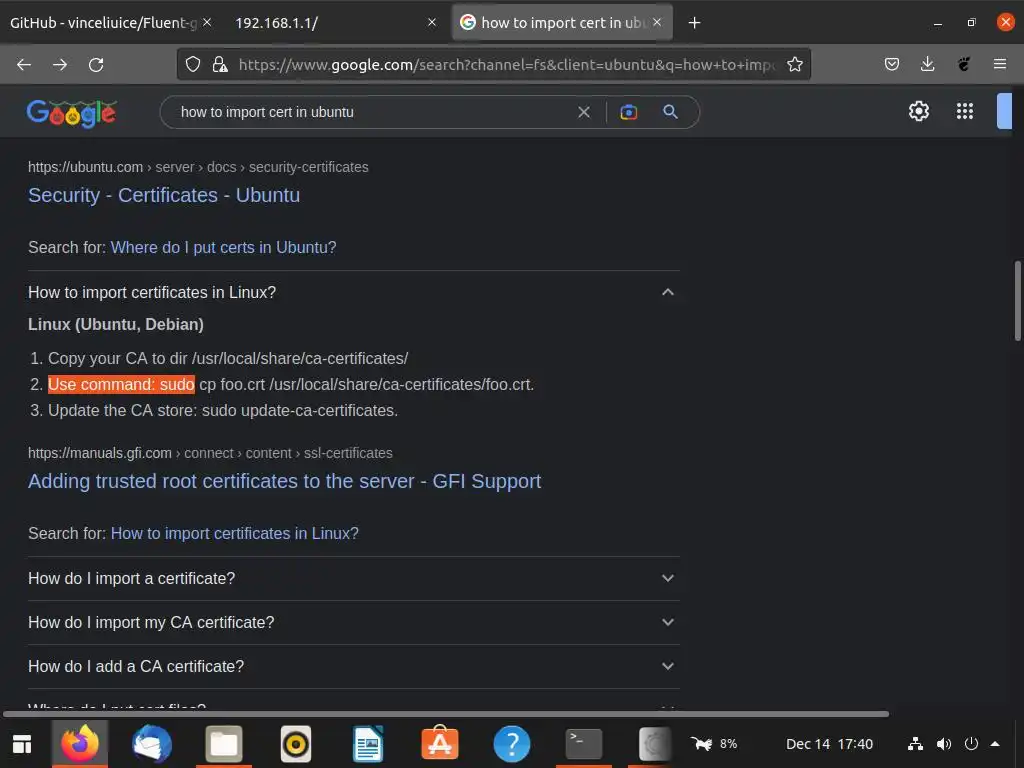Search by image with Google Lens
The image size is (1024, 768).
628,112
